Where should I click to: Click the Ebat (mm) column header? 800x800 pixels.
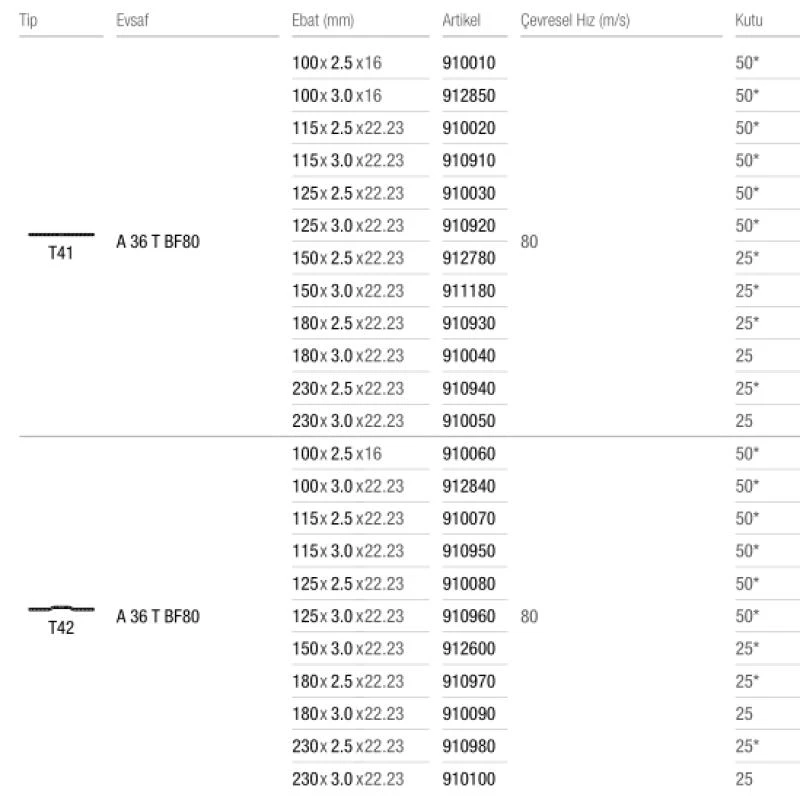[323, 20]
